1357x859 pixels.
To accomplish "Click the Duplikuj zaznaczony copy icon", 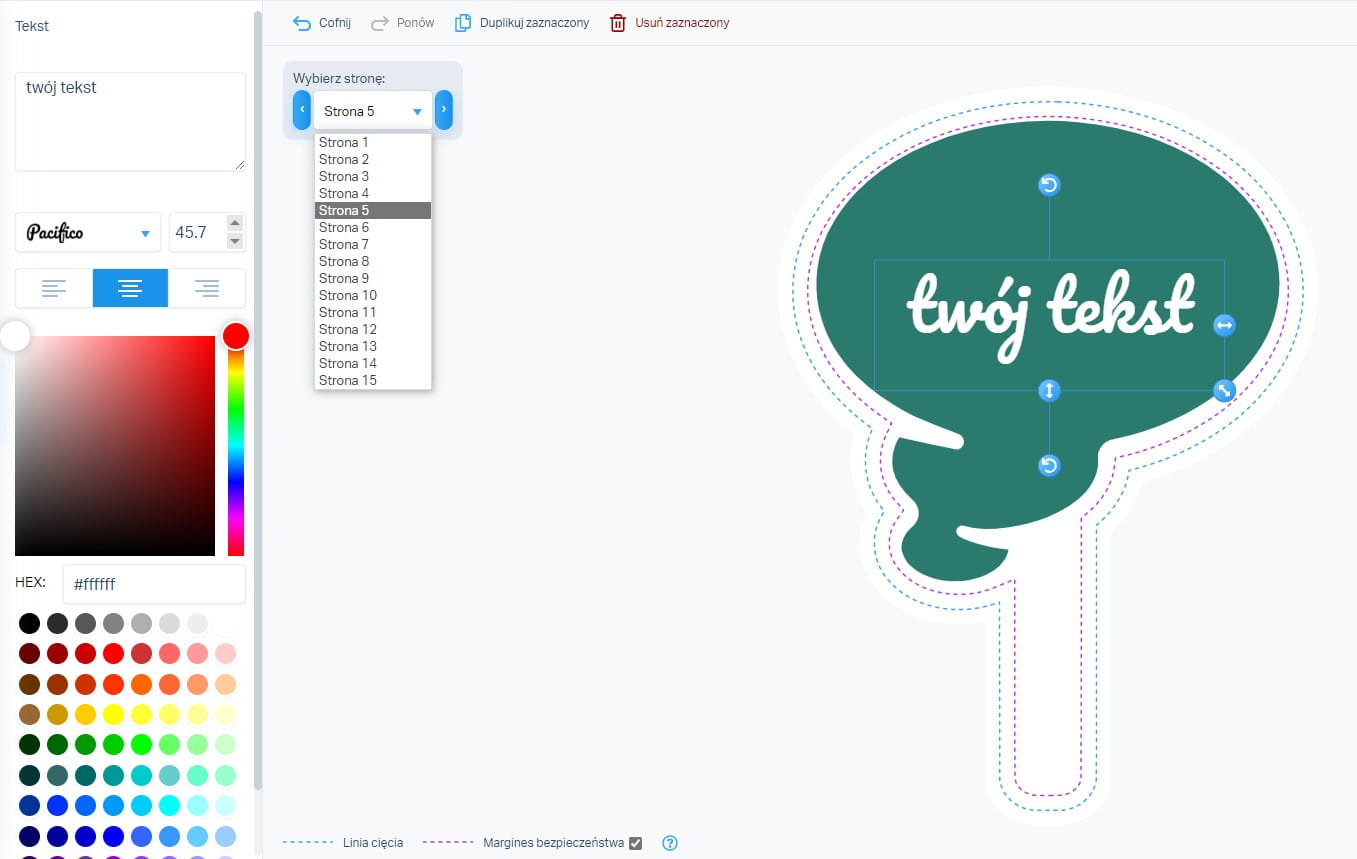I will pyautogui.click(x=463, y=23).
